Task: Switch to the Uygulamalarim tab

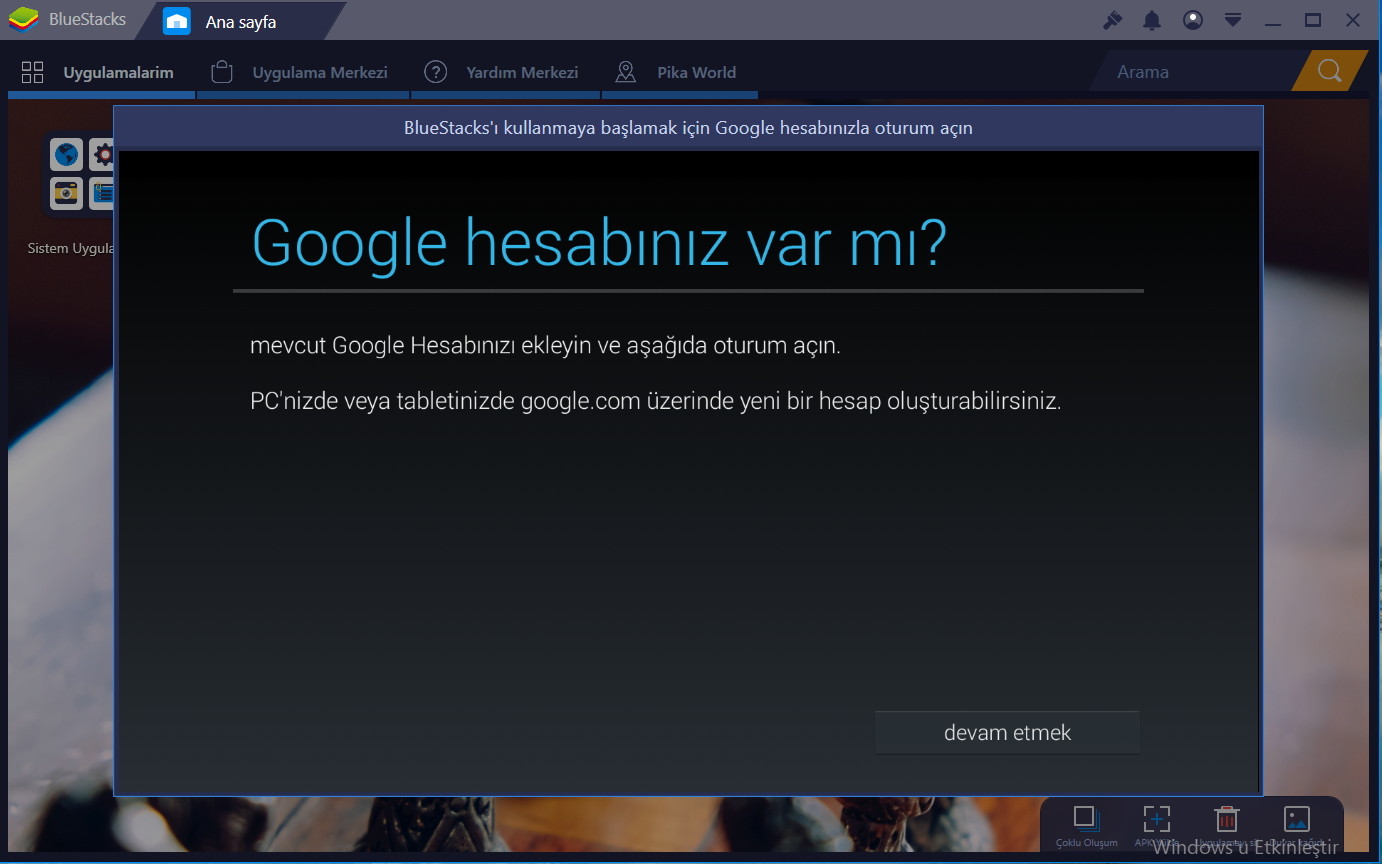Action: (100, 72)
